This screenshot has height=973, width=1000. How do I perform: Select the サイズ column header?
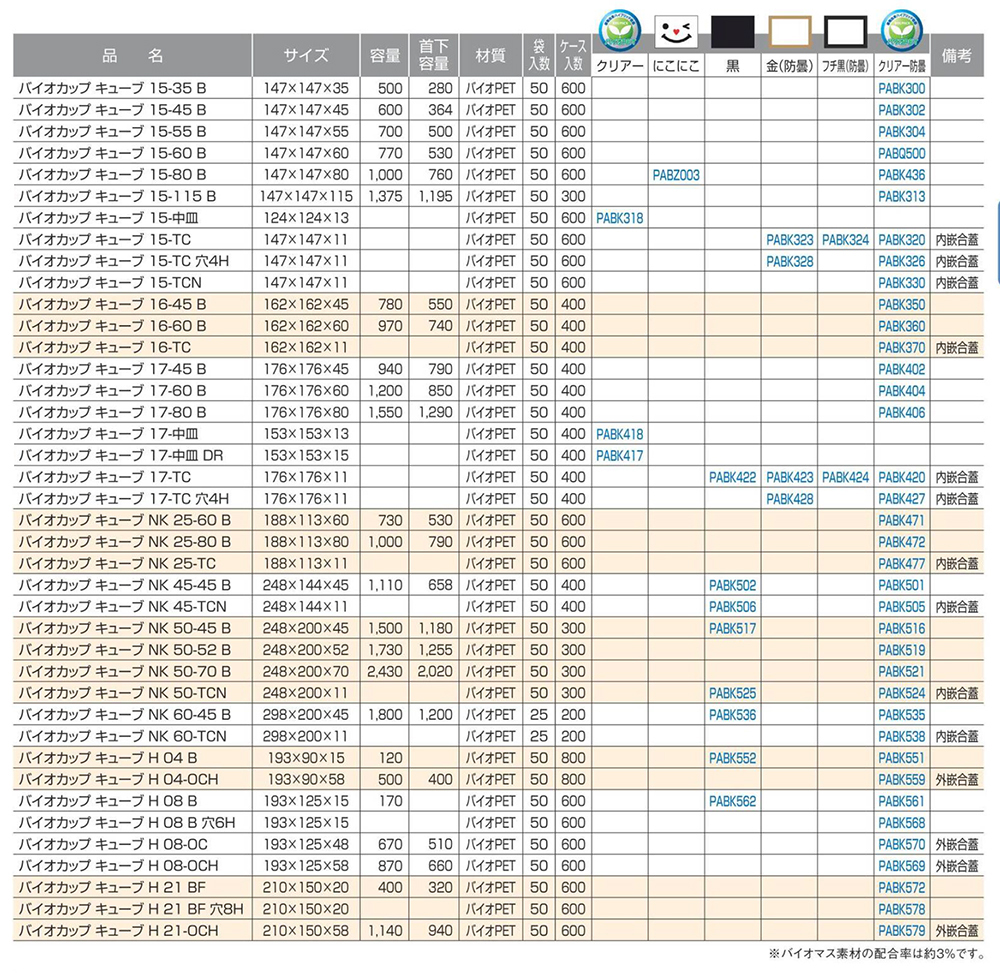tap(306, 55)
